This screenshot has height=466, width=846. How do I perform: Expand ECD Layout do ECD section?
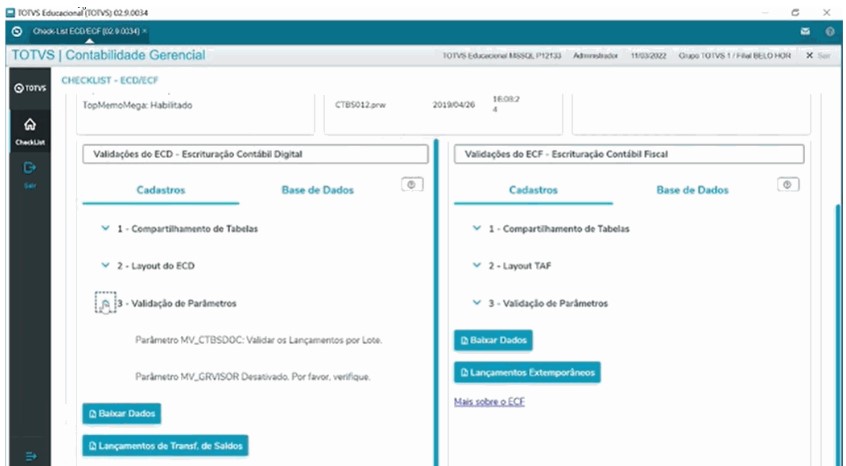coord(105,265)
